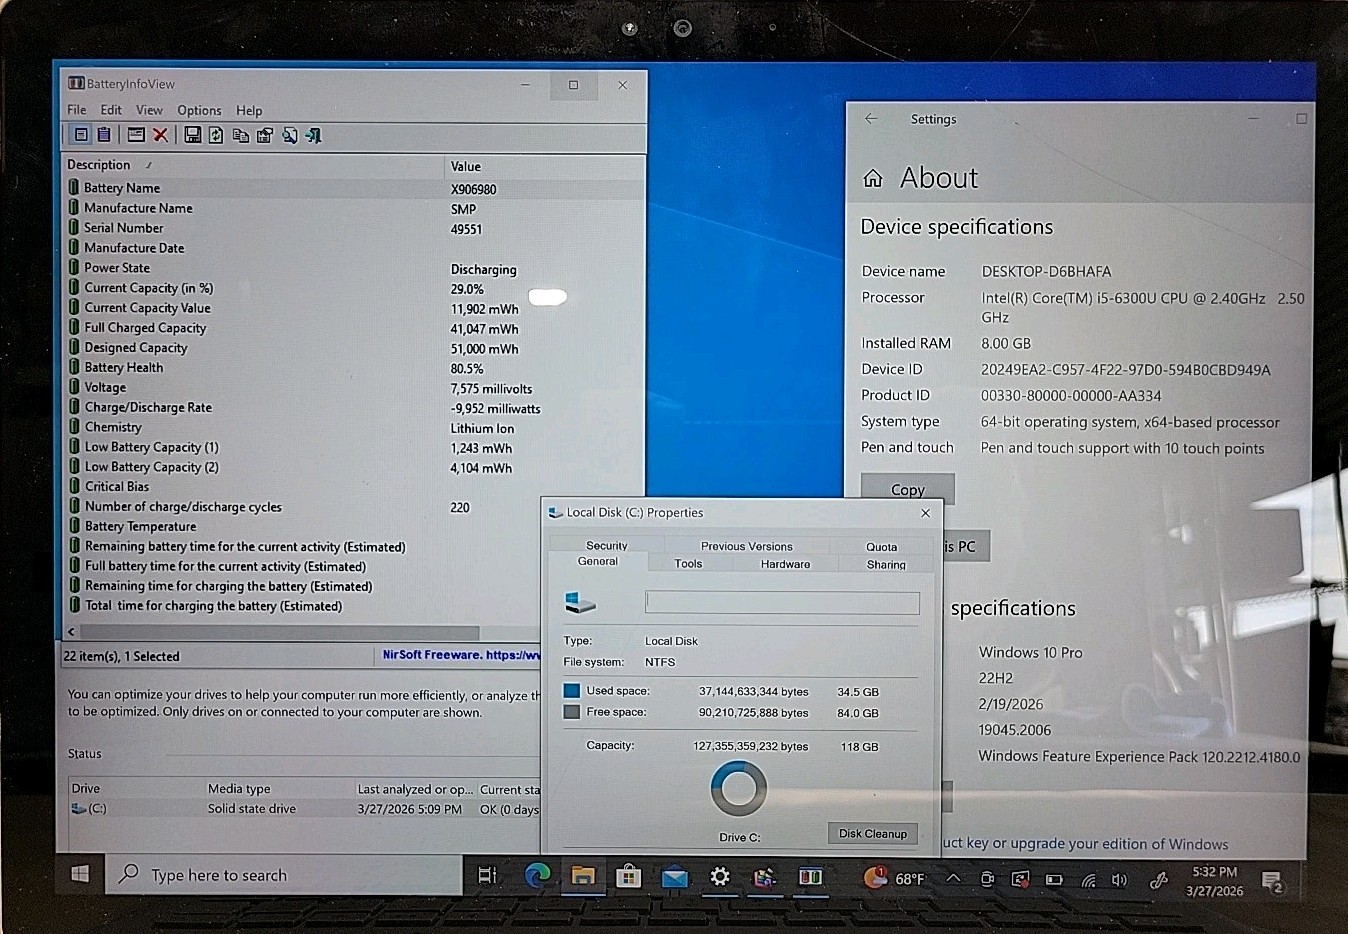Viewport: 1348px width, 934px height.
Task: Select the Battery Health row
Action: 354,368
